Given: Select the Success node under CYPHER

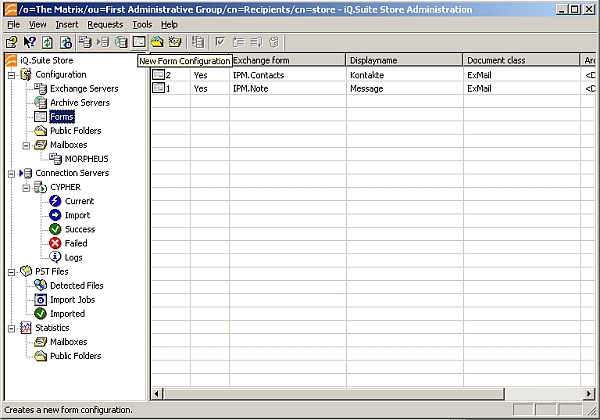Looking at the screenshot, I should 79,229.
